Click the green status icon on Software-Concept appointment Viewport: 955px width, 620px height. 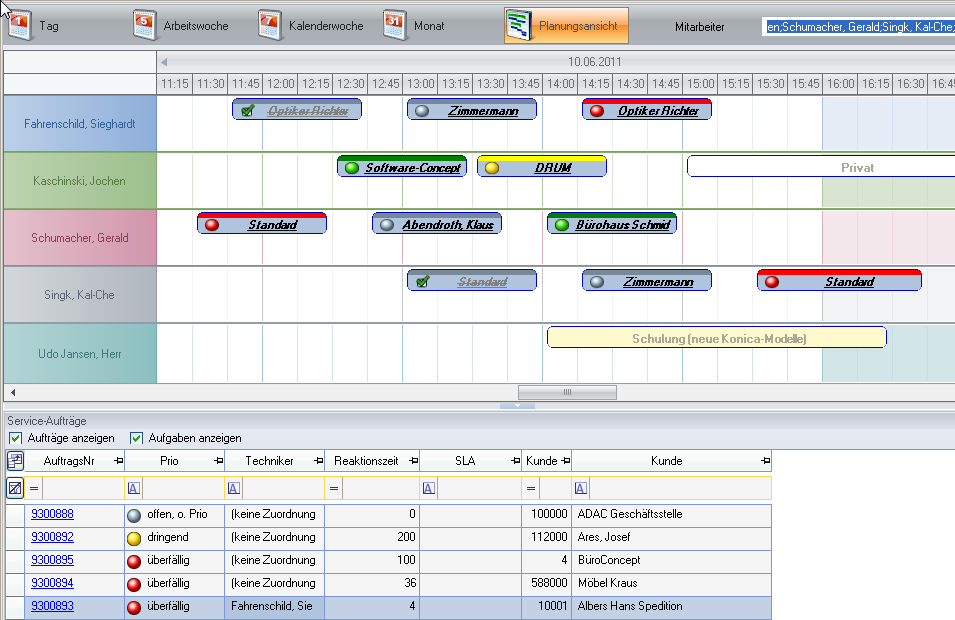(351, 168)
